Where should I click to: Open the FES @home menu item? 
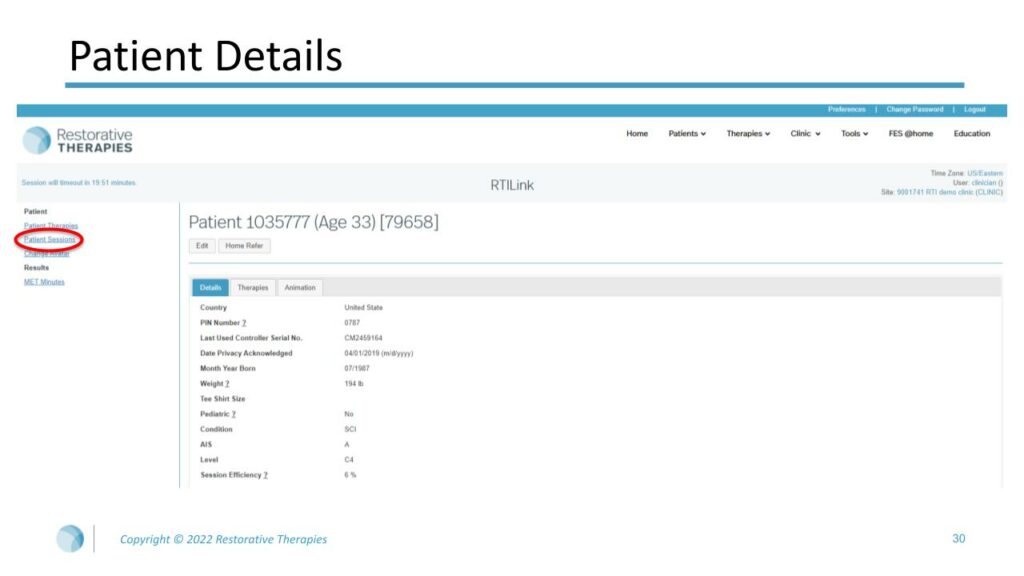click(x=911, y=134)
